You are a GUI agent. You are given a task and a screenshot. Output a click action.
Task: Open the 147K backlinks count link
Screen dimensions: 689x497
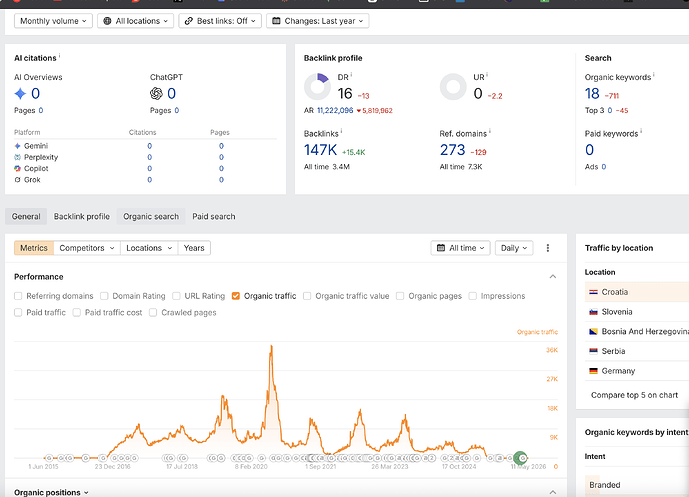(x=320, y=150)
